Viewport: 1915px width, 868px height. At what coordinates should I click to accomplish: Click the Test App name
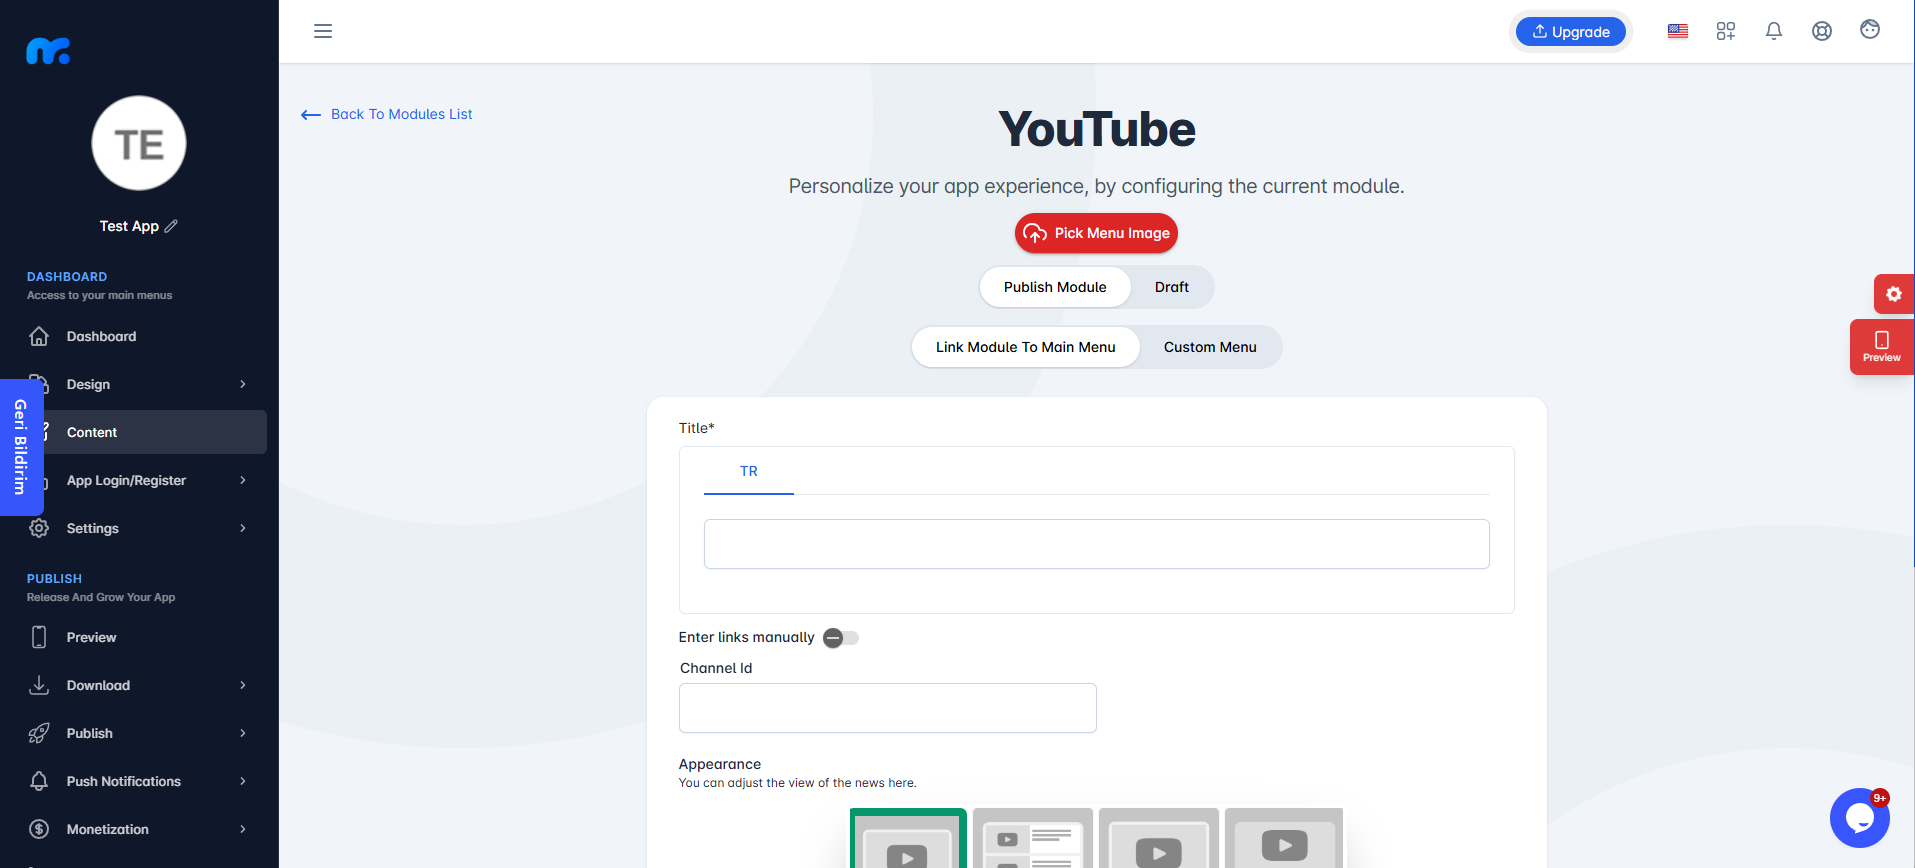tap(129, 226)
